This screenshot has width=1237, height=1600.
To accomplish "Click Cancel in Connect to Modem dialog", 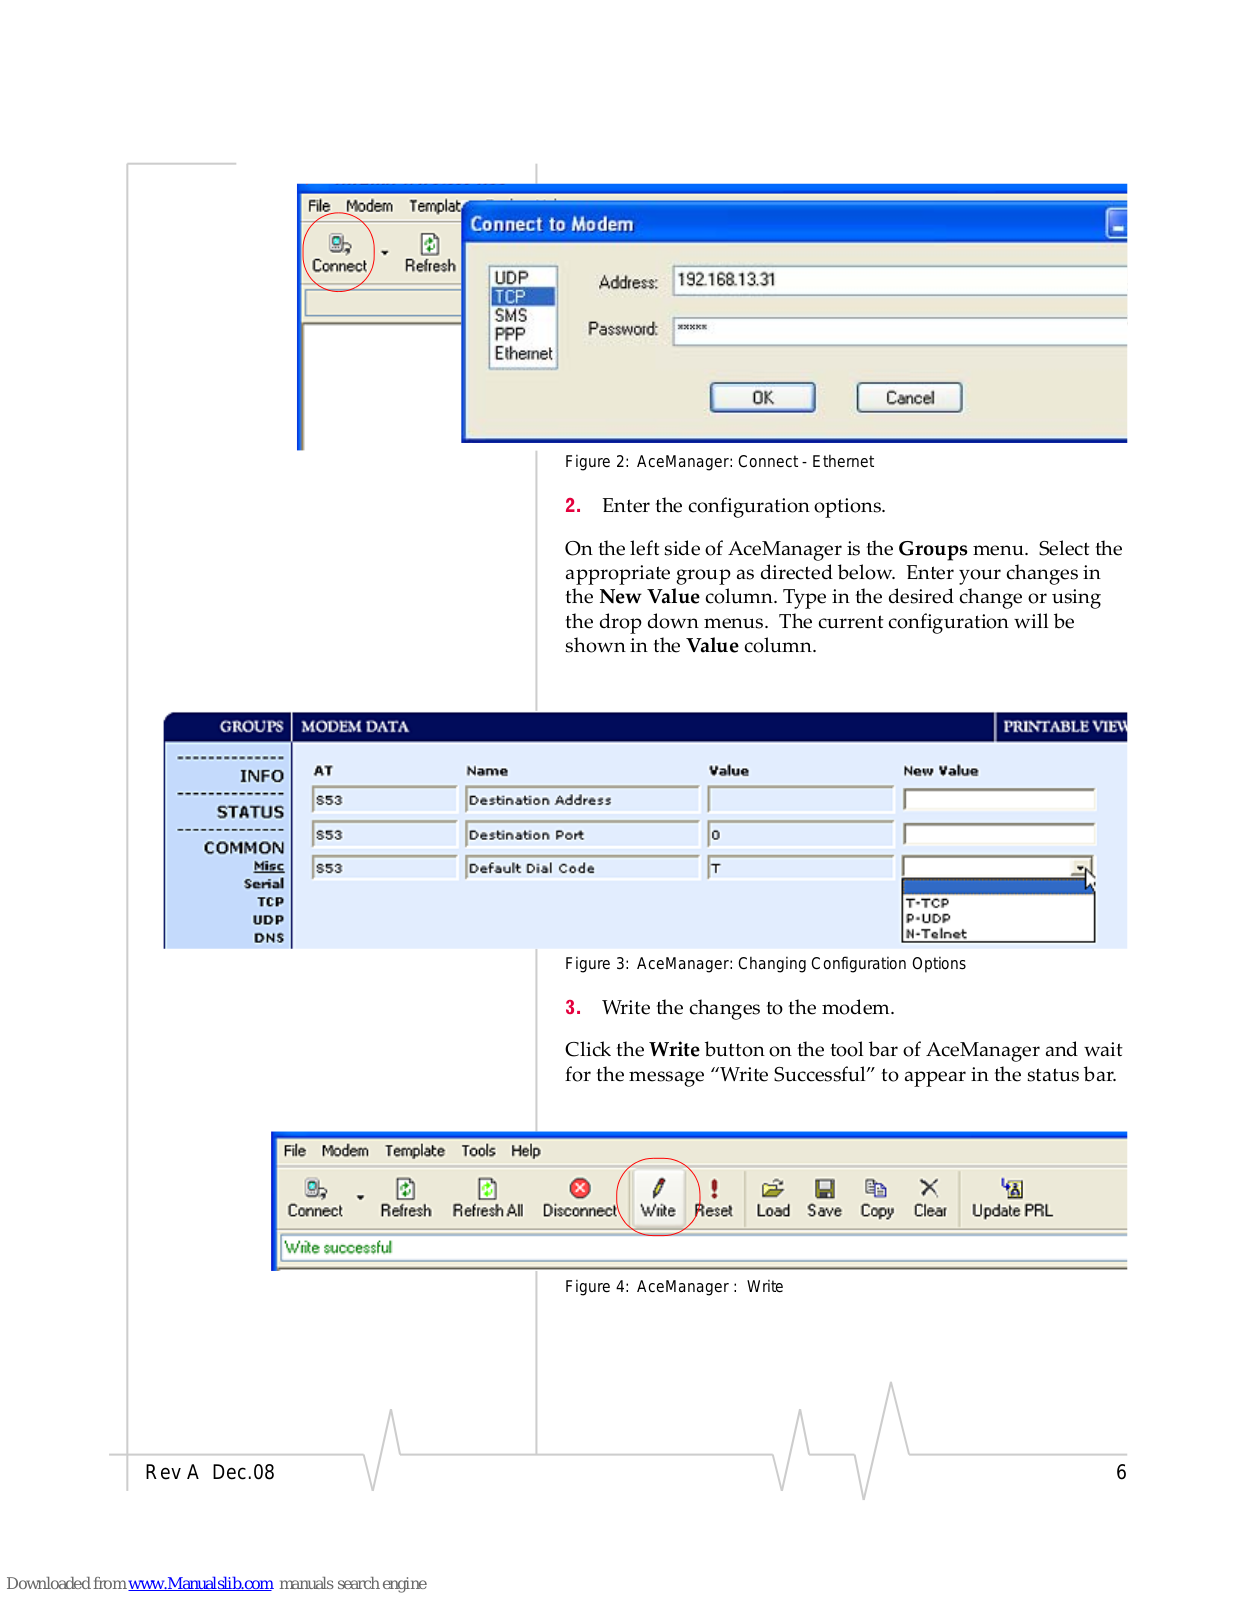I will tap(909, 397).
